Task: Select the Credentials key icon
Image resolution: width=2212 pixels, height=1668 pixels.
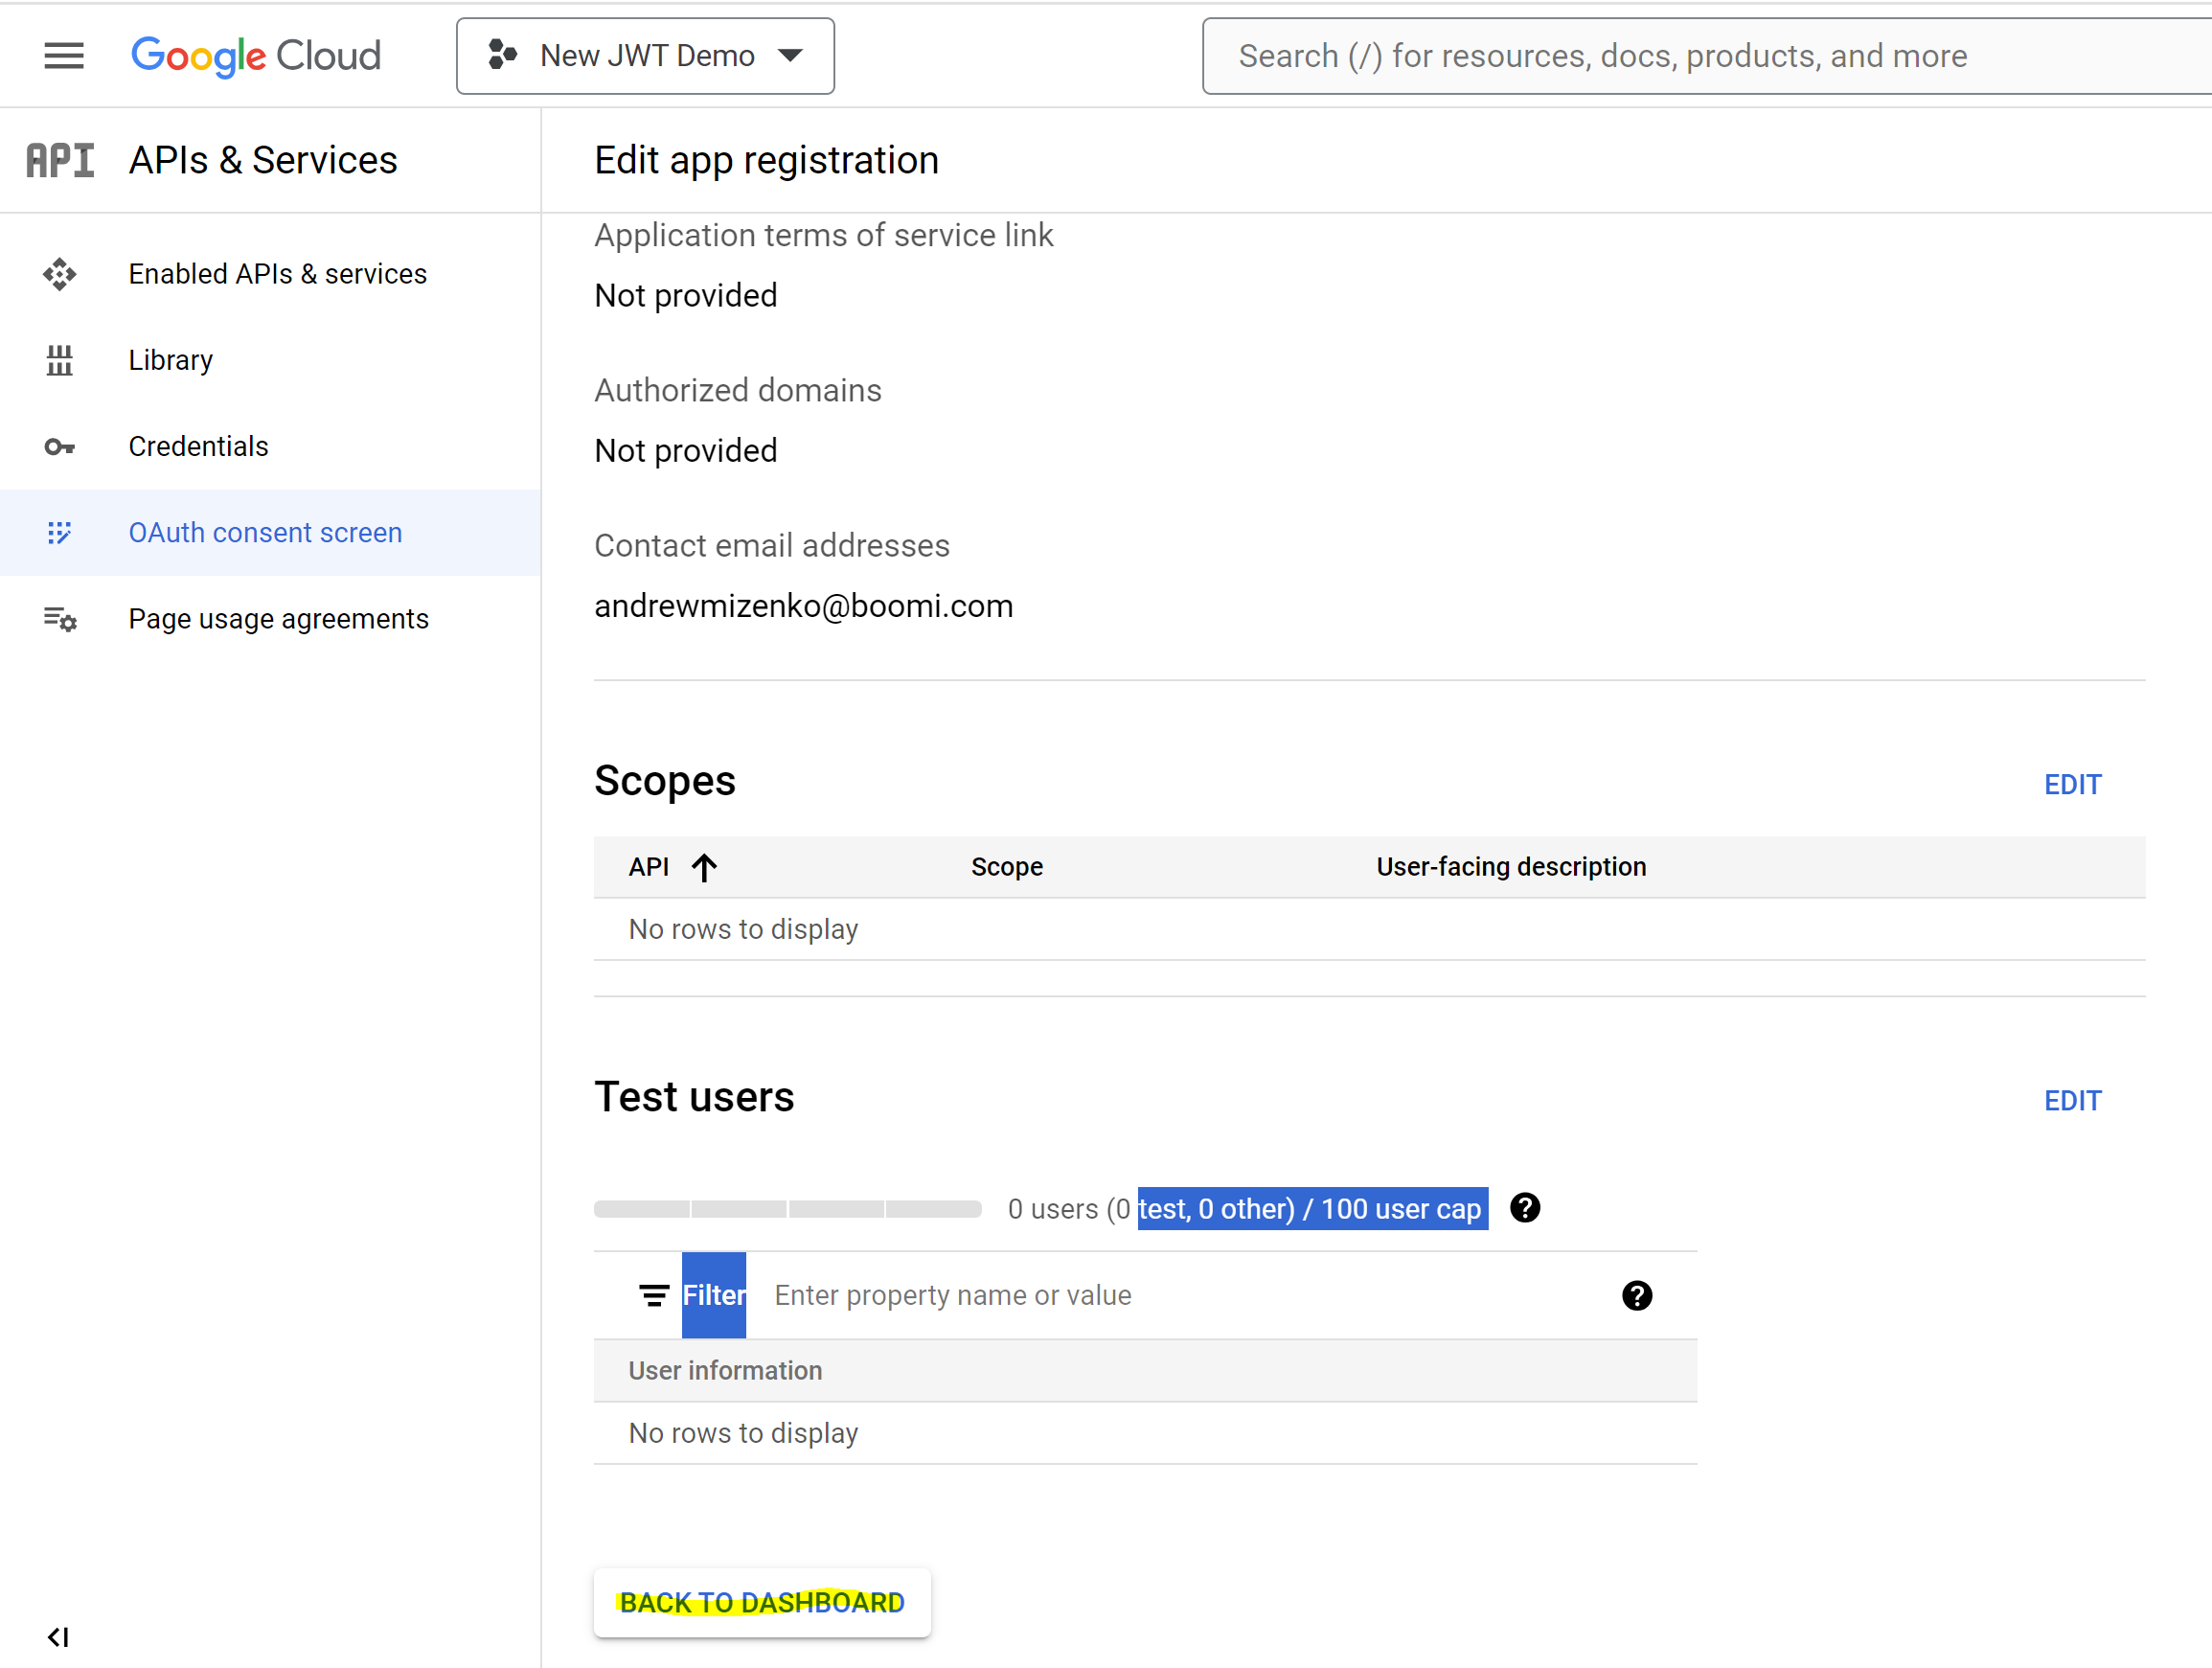Action: 59,446
